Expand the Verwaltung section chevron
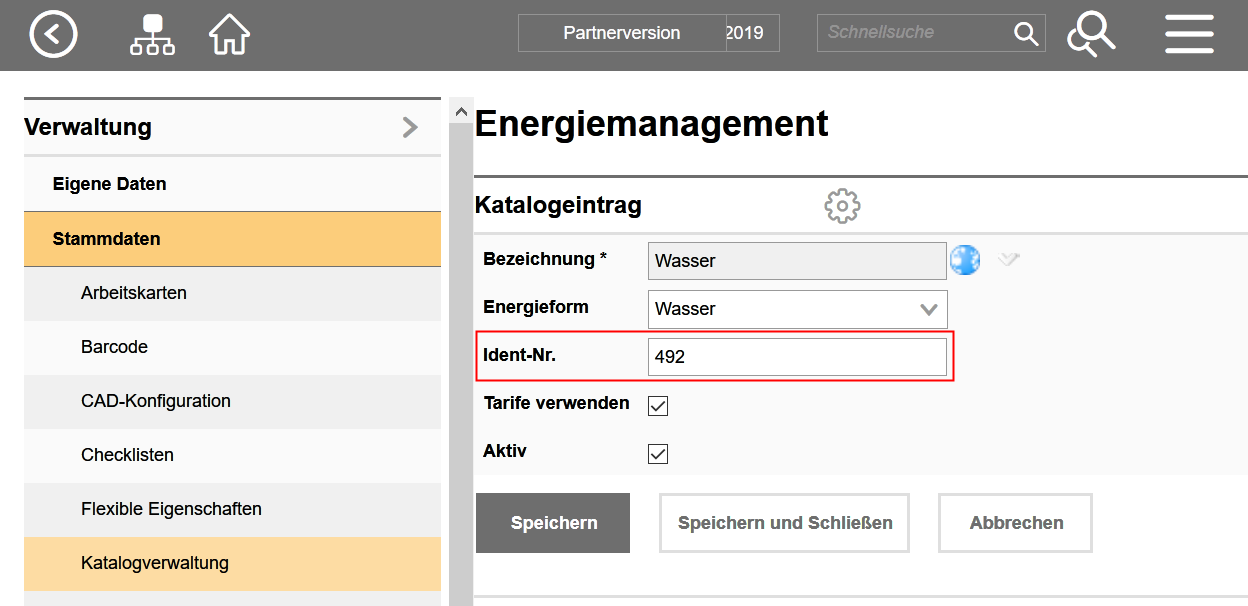The image size is (1248, 606). click(409, 127)
